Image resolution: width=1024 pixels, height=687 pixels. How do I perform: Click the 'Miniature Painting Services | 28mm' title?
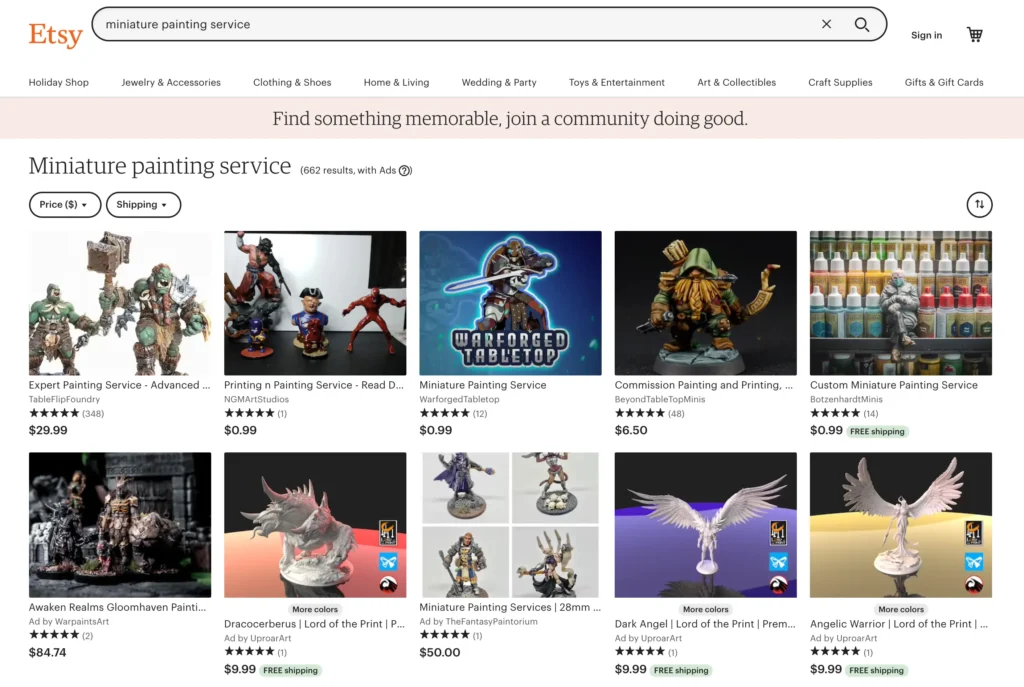point(510,607)
